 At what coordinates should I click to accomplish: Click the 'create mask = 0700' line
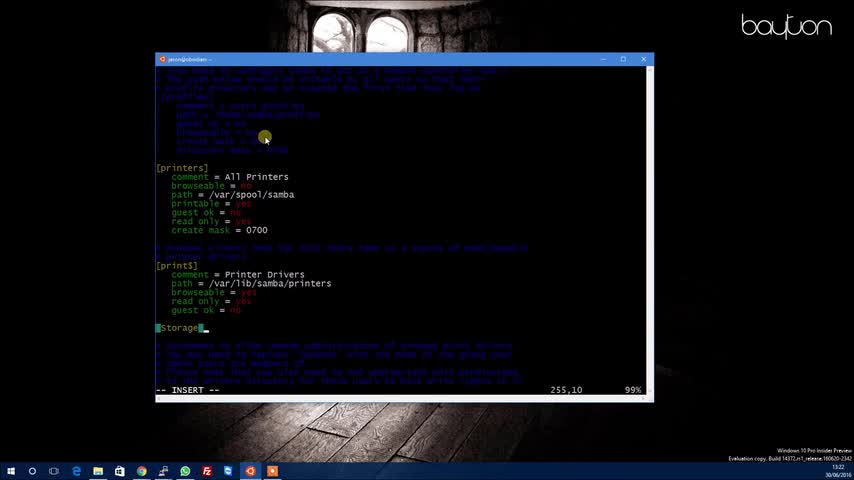click(219, 230)
